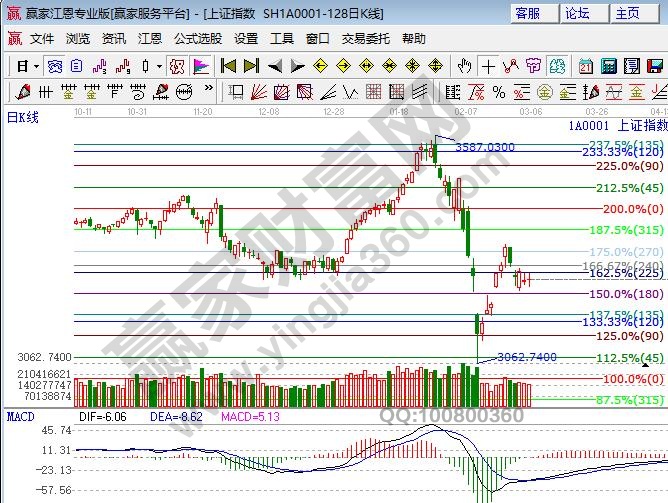Jump to the last bar using the skip-to-end arrow
The width and height of the screenshot is (668, 503).
click(x=251, y=66)
